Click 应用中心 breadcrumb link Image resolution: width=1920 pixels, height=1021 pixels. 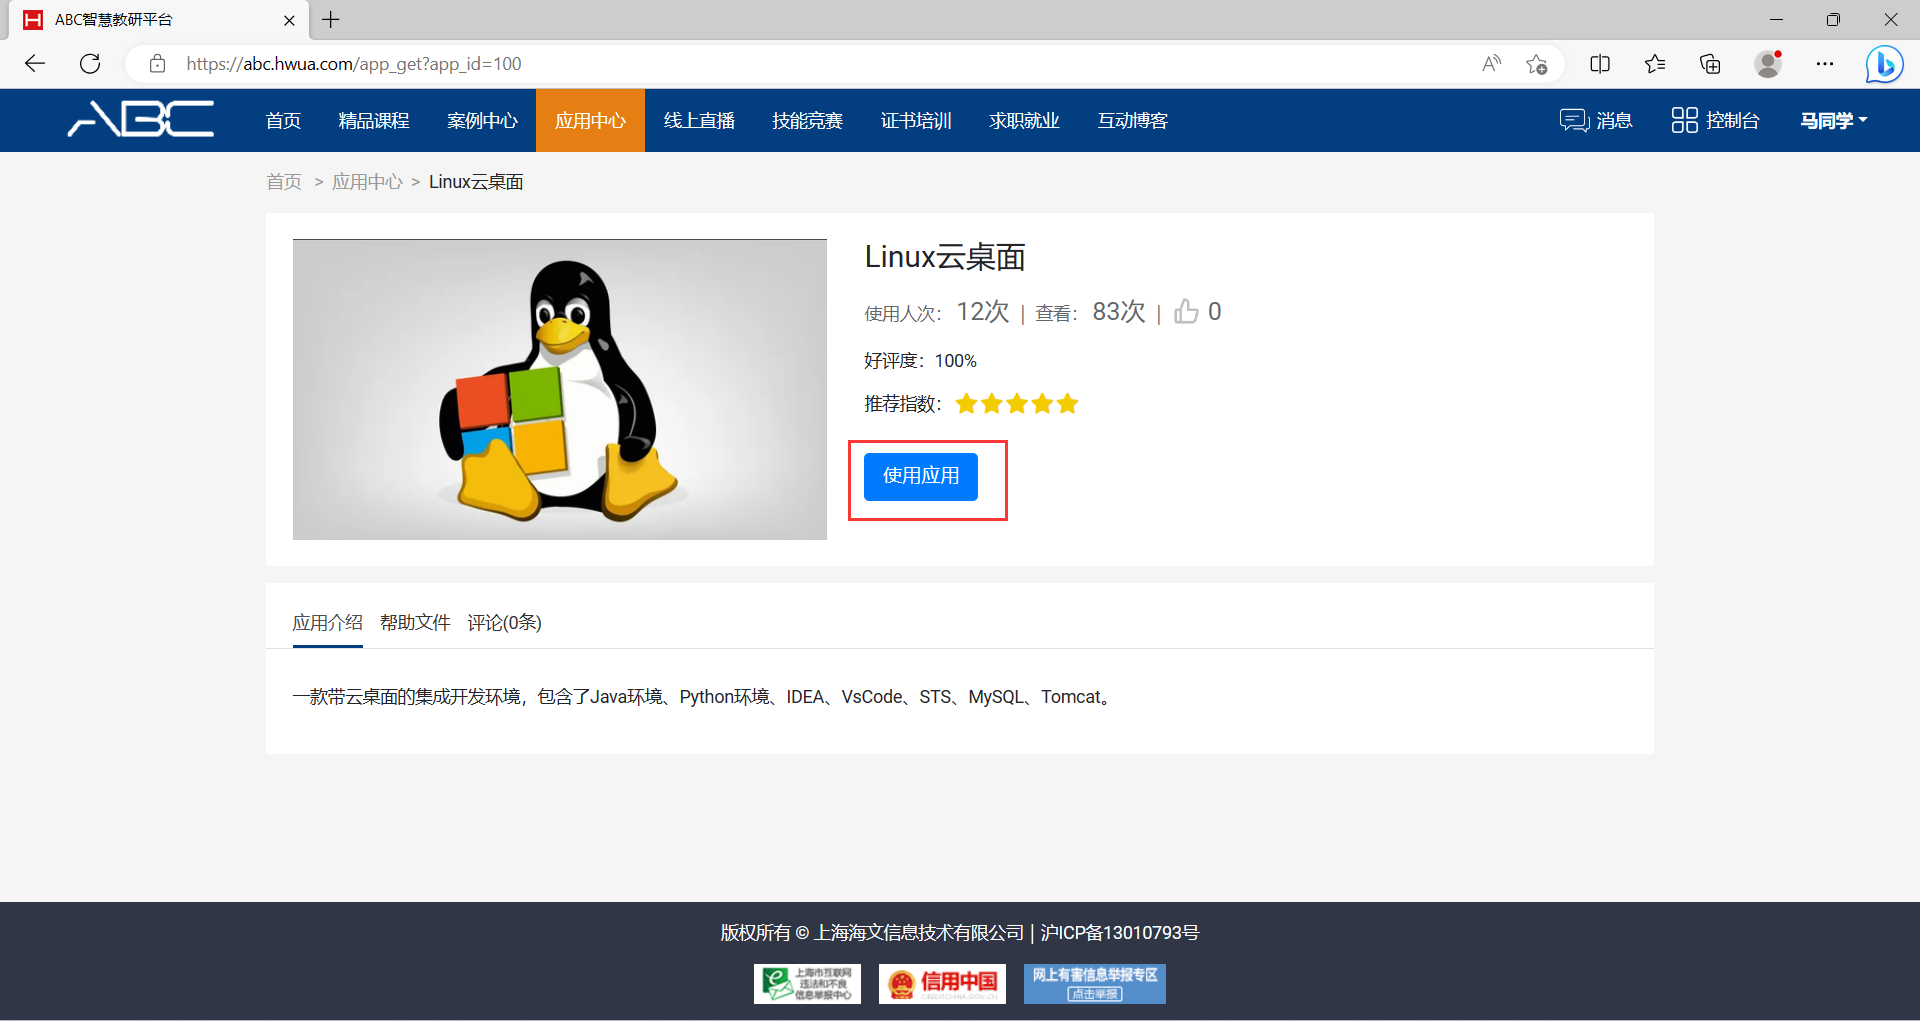367,182
